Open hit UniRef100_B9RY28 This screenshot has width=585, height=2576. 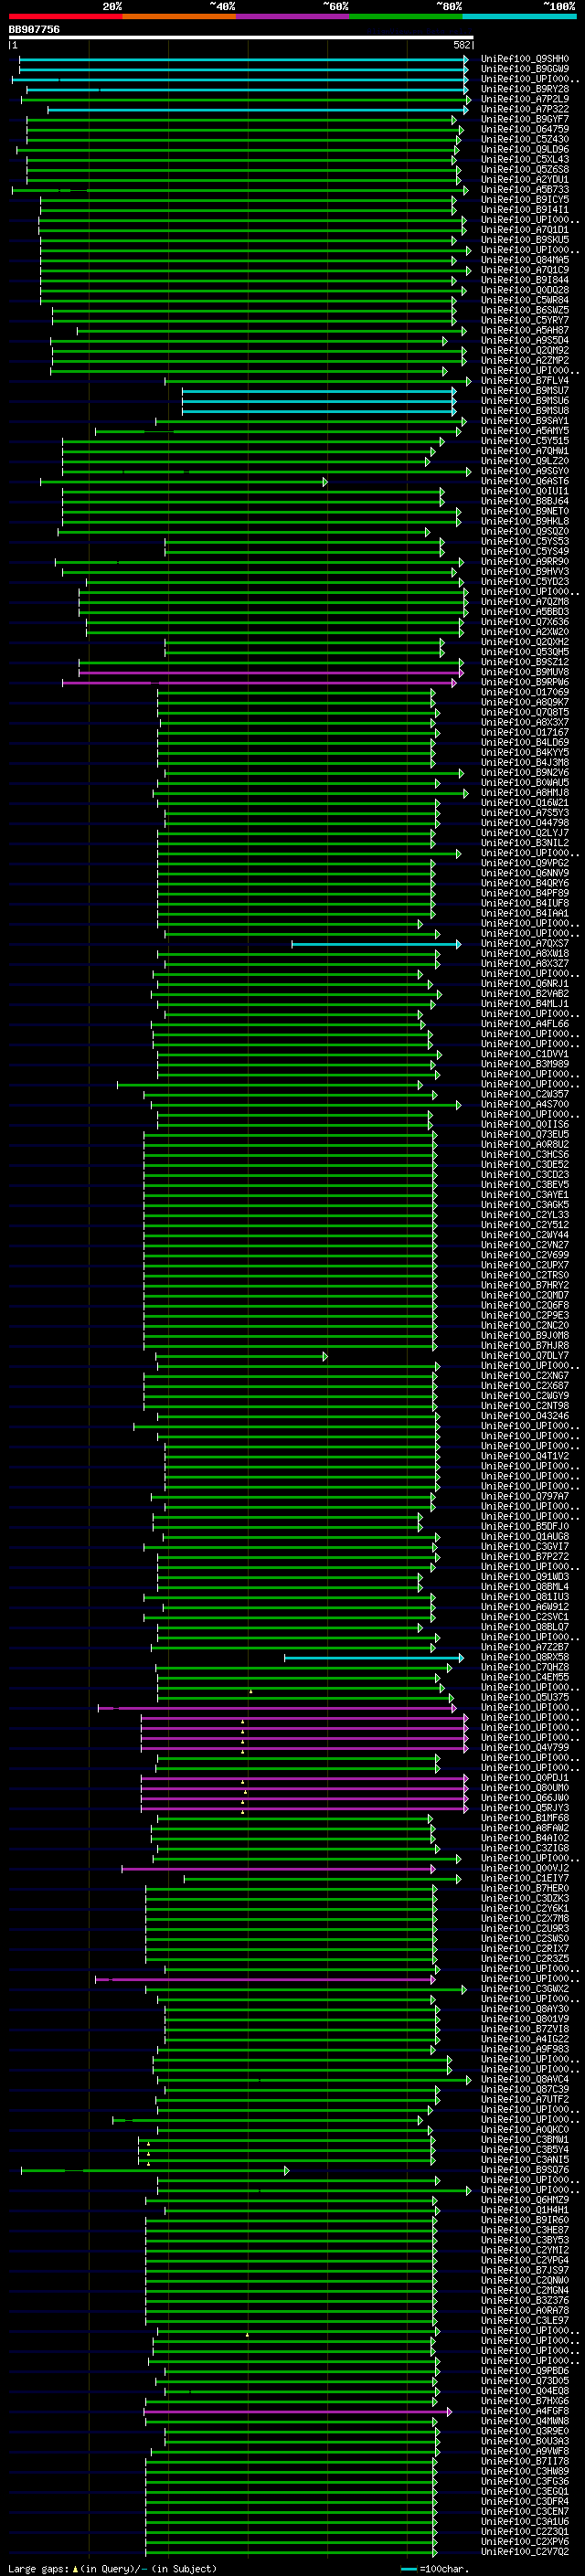pos(524,89)
